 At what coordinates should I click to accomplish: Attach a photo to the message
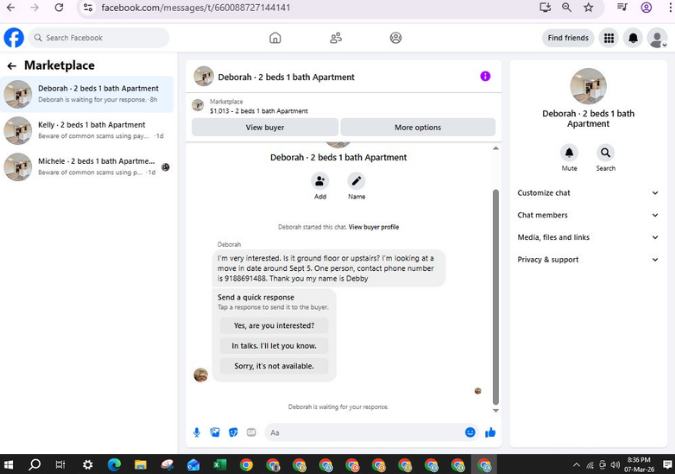coord(215,432)
